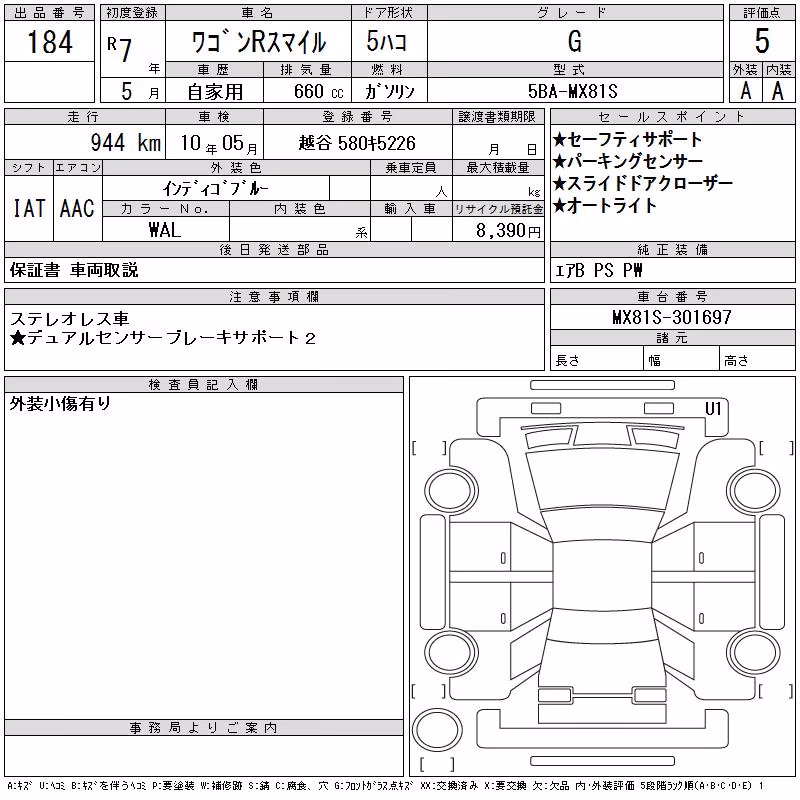The image size is (800, 800).
Task: Select the model code 5BA-MX81S
Action: tap(573, 91)
